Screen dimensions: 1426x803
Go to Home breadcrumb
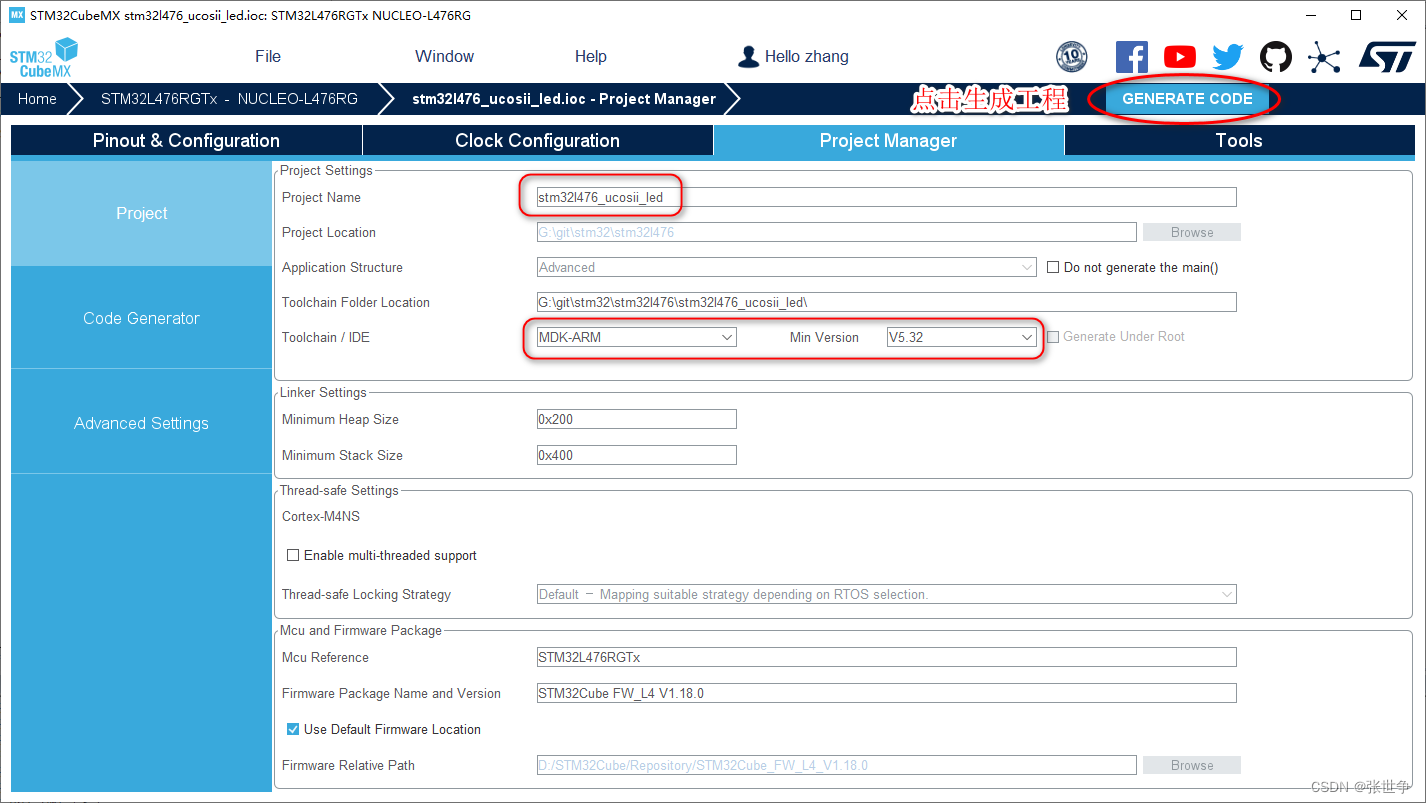[37, 99]
